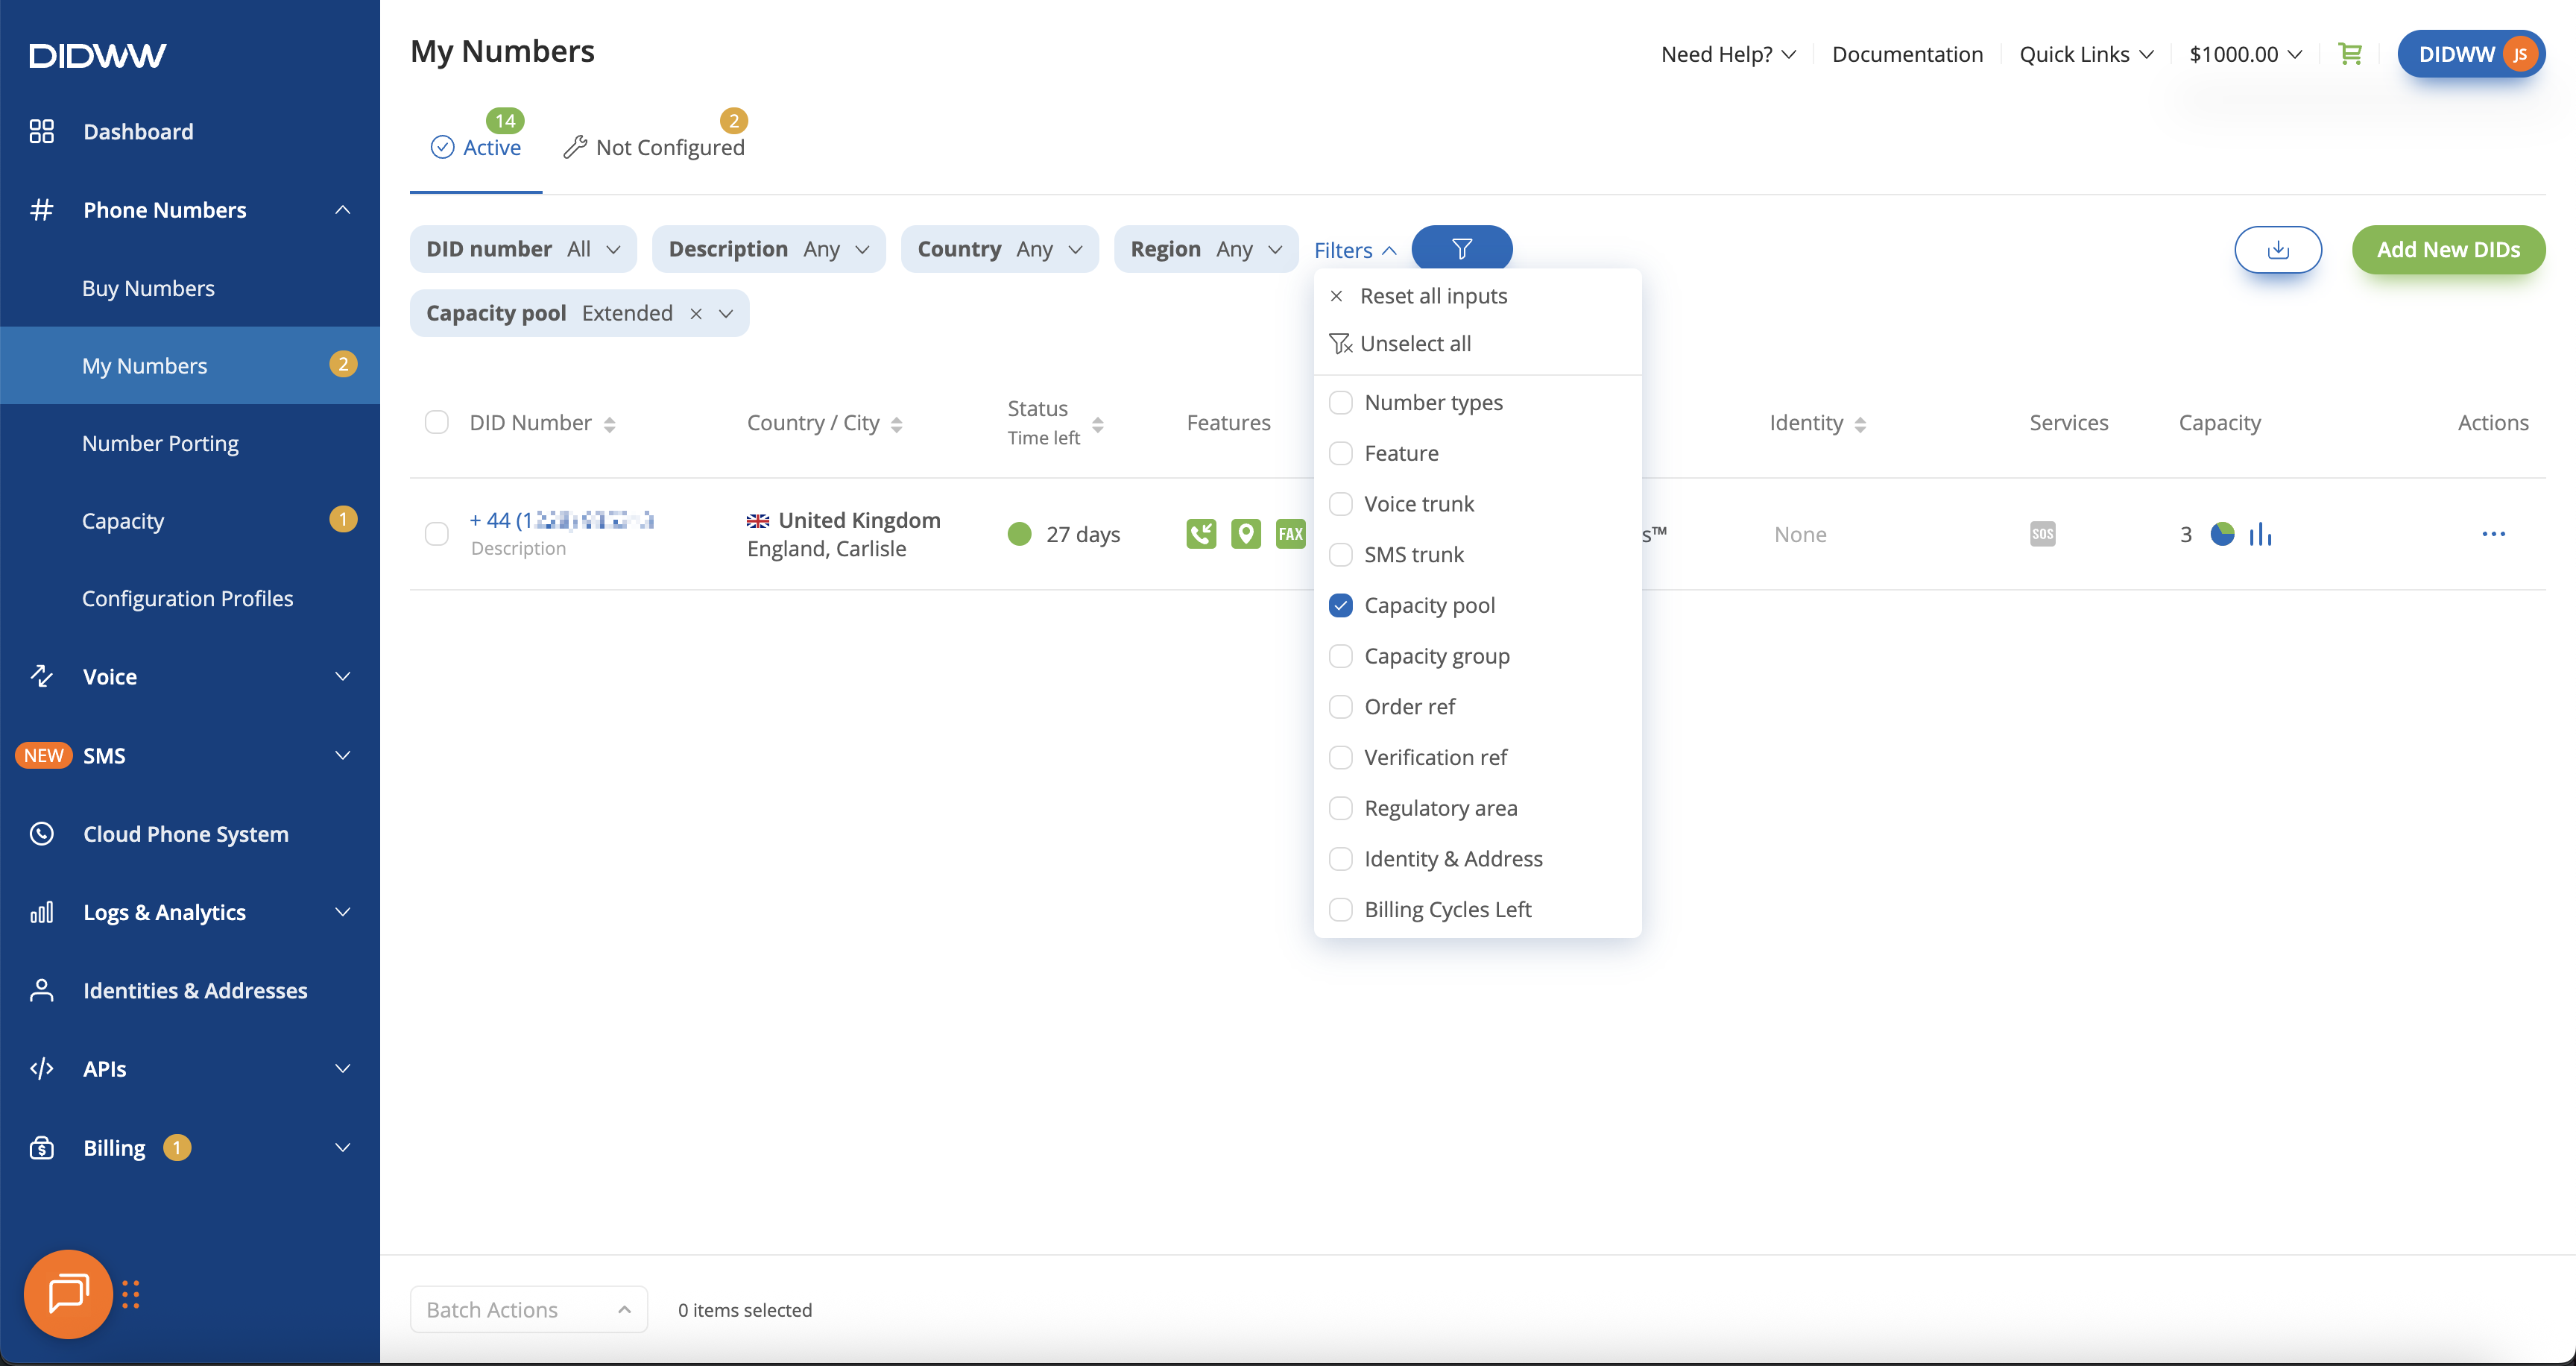Viewport: 2576px width, 1366px height.
Task: Open the Batch Actions dropdown
Action: (x=528, y=1309)
